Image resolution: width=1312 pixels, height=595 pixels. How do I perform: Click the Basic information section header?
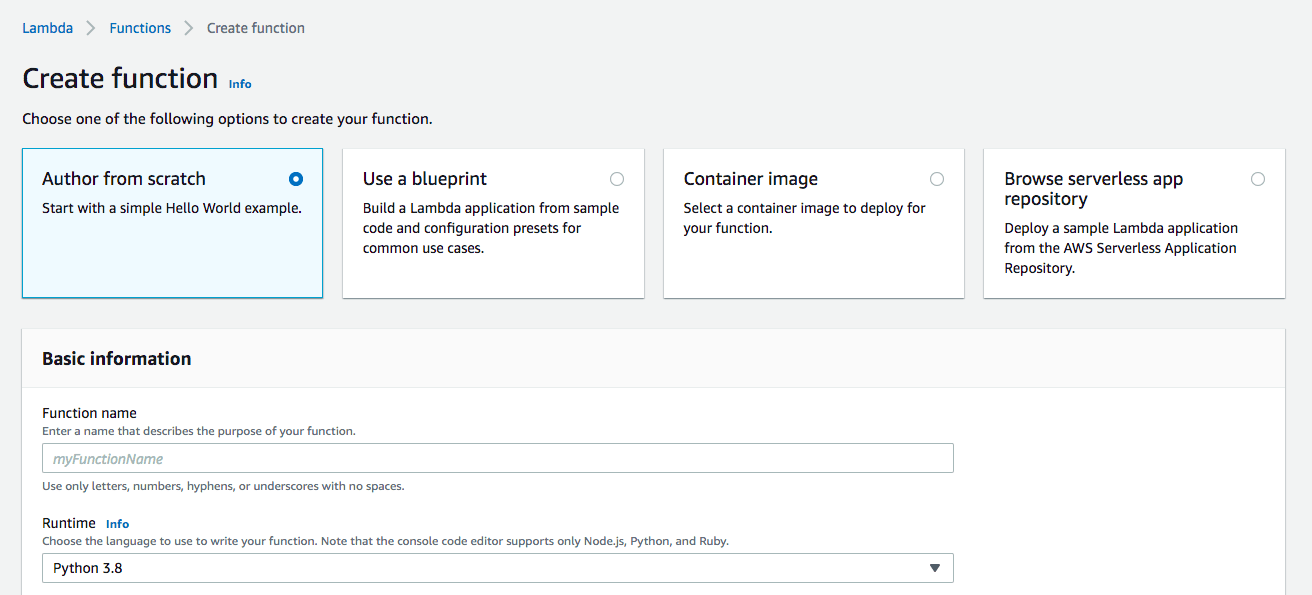point(117,358)
